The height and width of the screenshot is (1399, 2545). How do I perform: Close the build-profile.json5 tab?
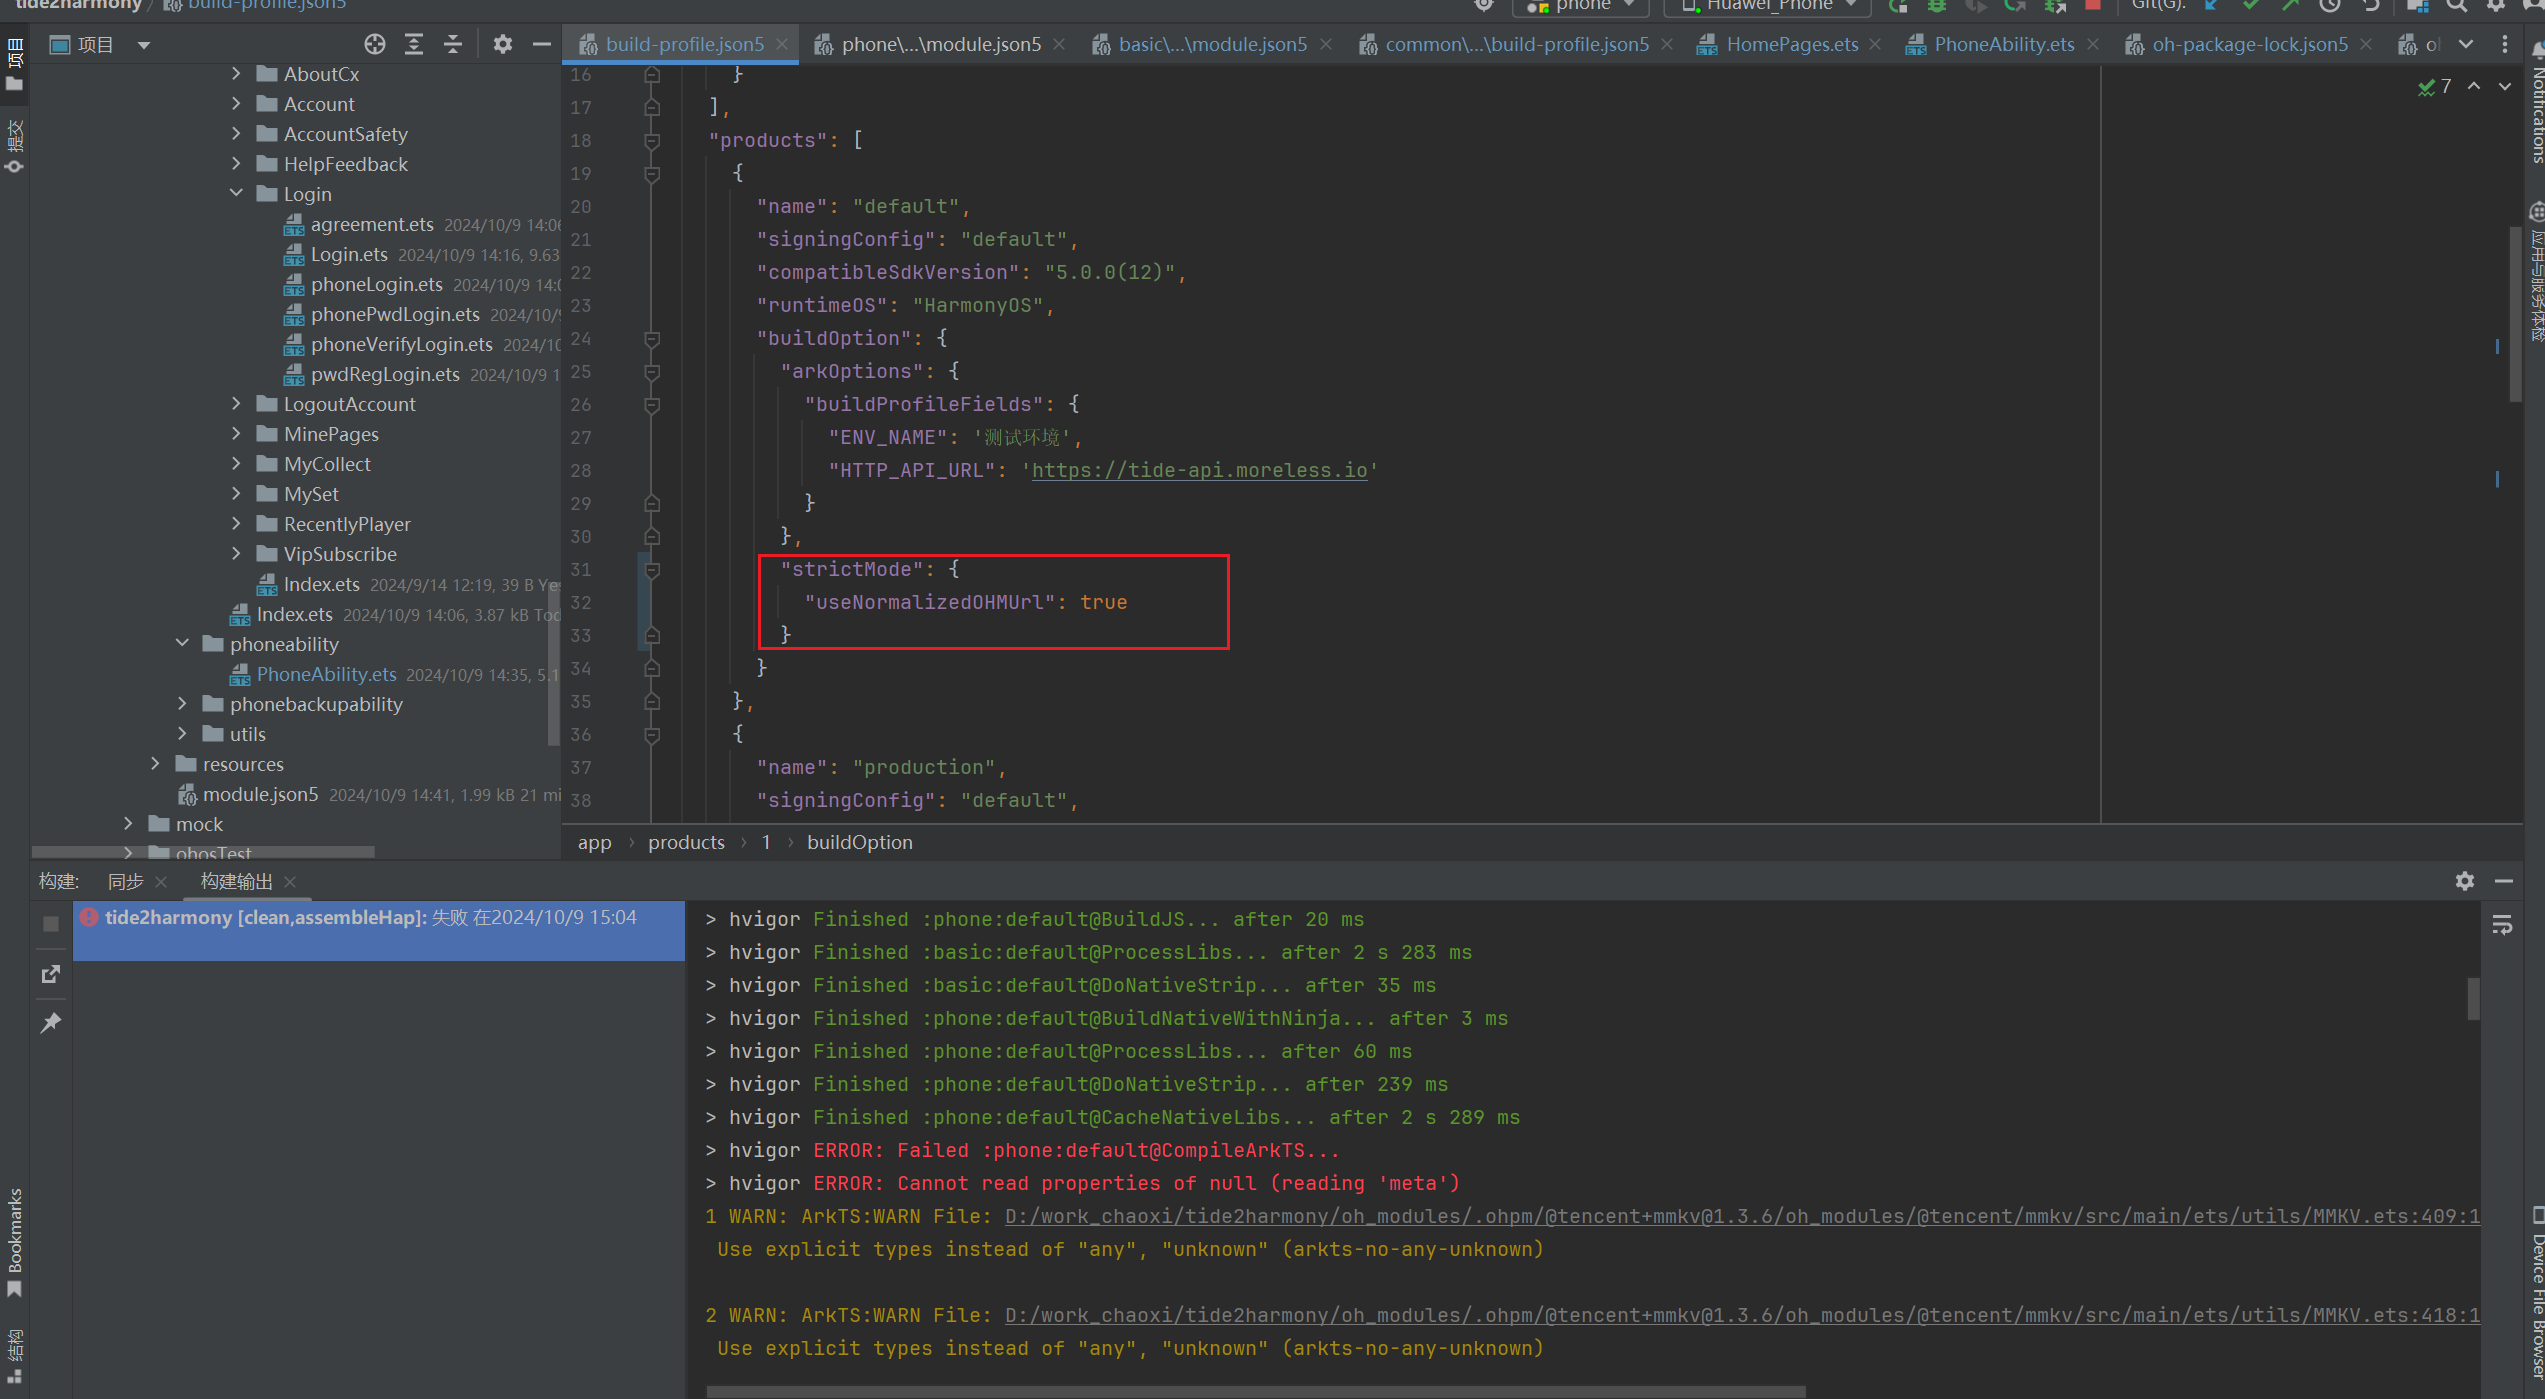click(x=782, y=44)
